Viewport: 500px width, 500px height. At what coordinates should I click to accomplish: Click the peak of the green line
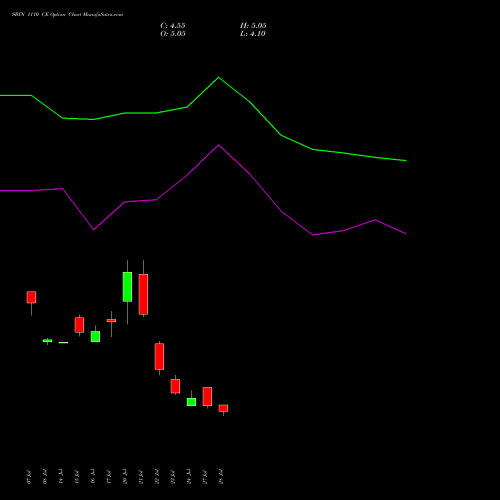[x=219, y=77]
